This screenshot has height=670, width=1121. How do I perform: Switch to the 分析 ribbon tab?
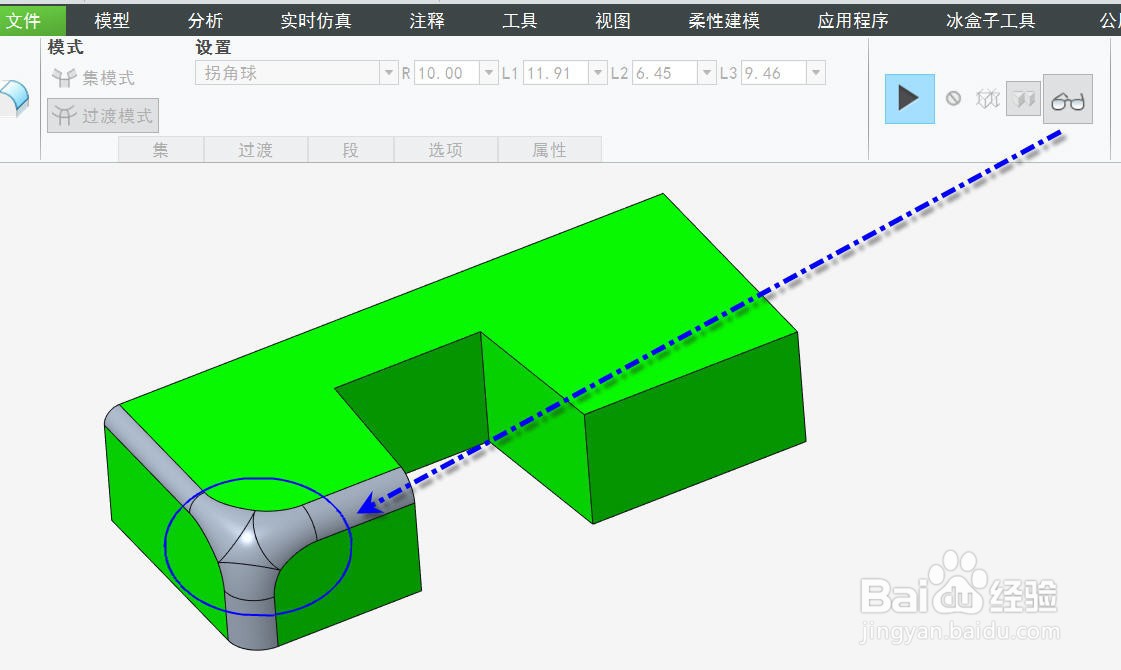point(205,21)
